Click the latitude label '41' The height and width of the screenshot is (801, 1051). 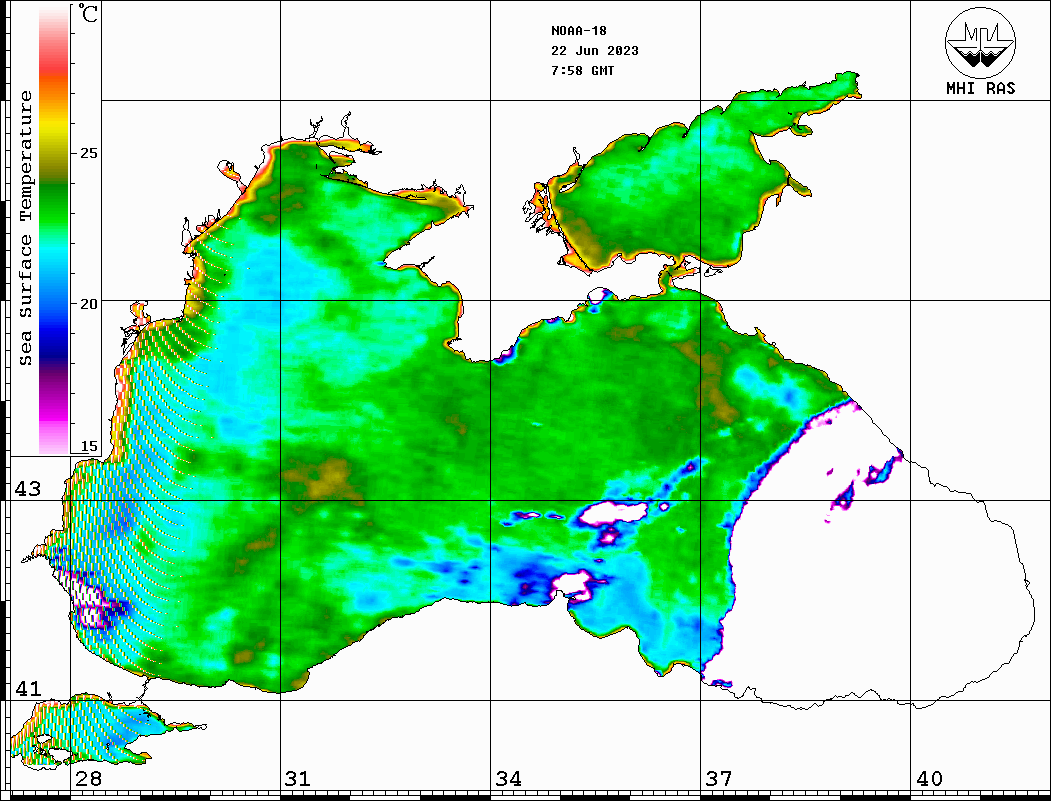[28, 688]
